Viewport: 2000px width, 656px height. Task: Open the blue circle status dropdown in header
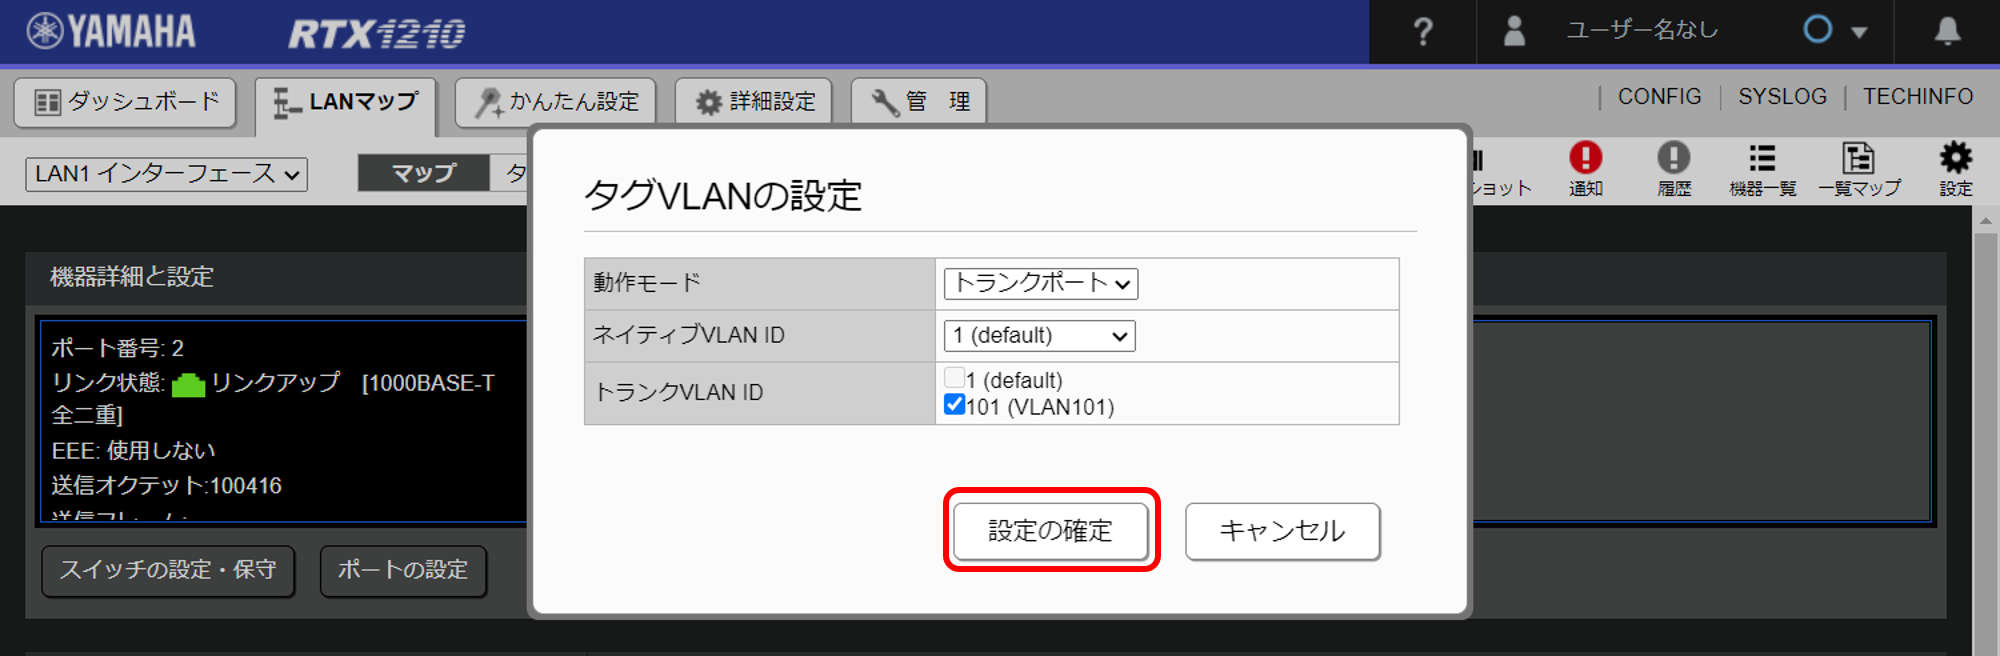(1834, 31)
